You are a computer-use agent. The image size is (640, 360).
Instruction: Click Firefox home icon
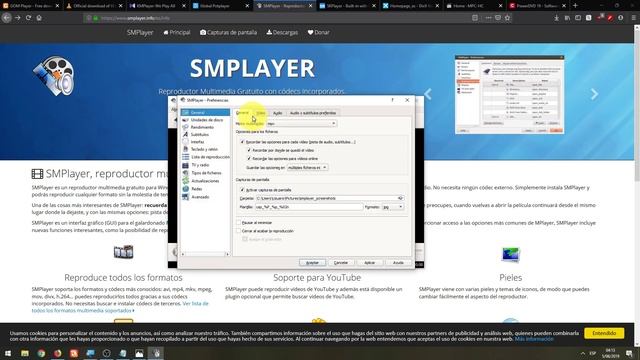pos(39,18)
